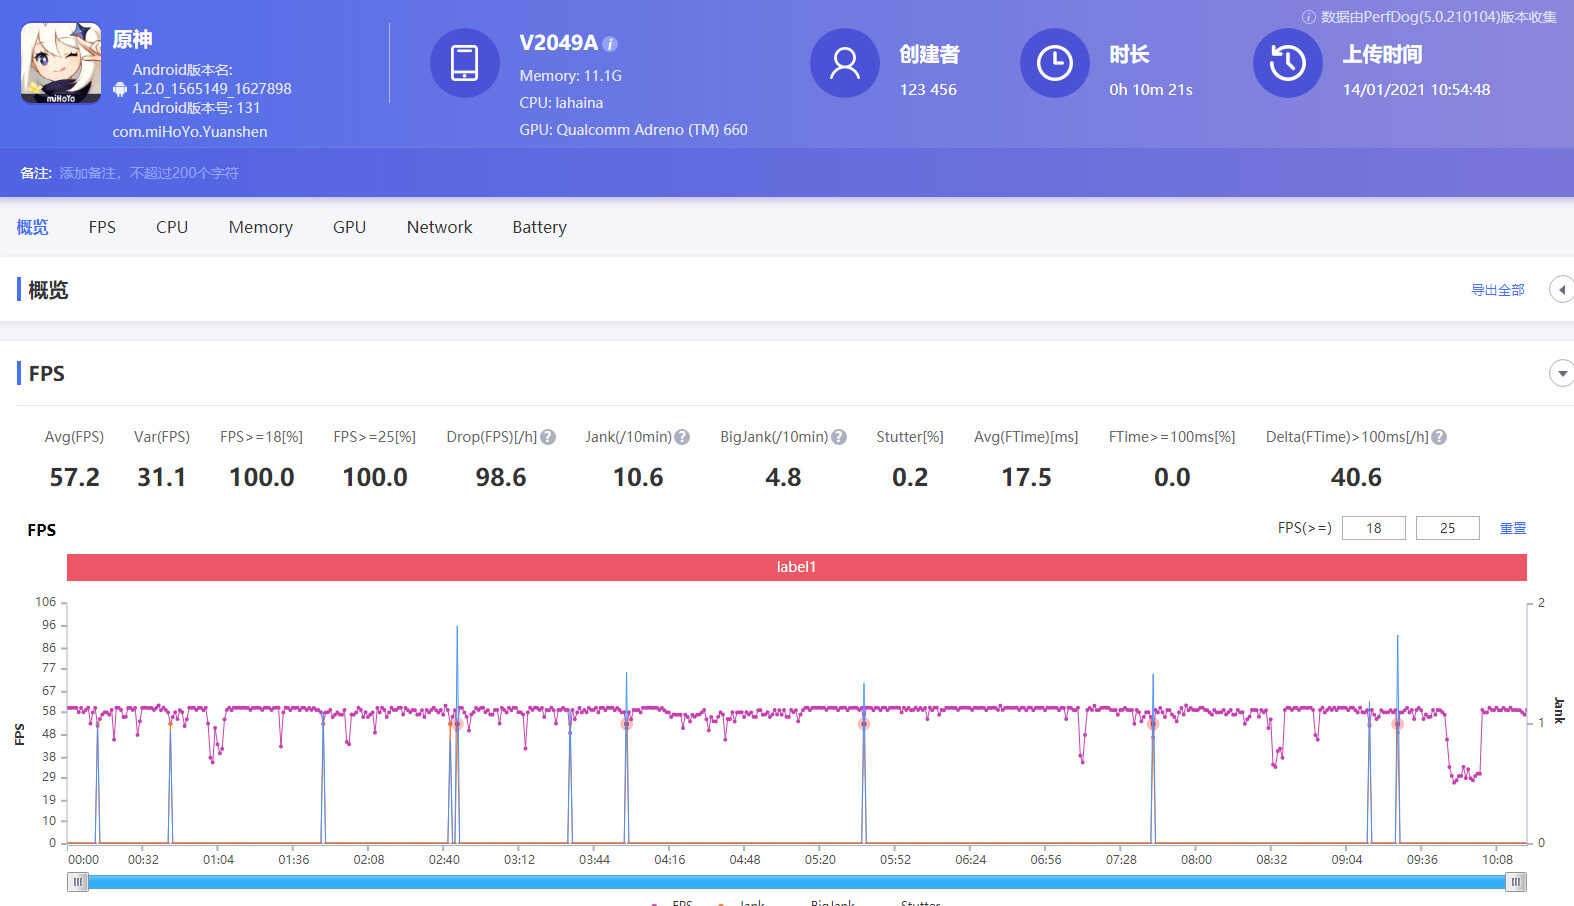Image resolution: width=1574 pixels, height=906 pixels.
Task: Collapse the overview side panel arrow
Action: click(1561, 290)
